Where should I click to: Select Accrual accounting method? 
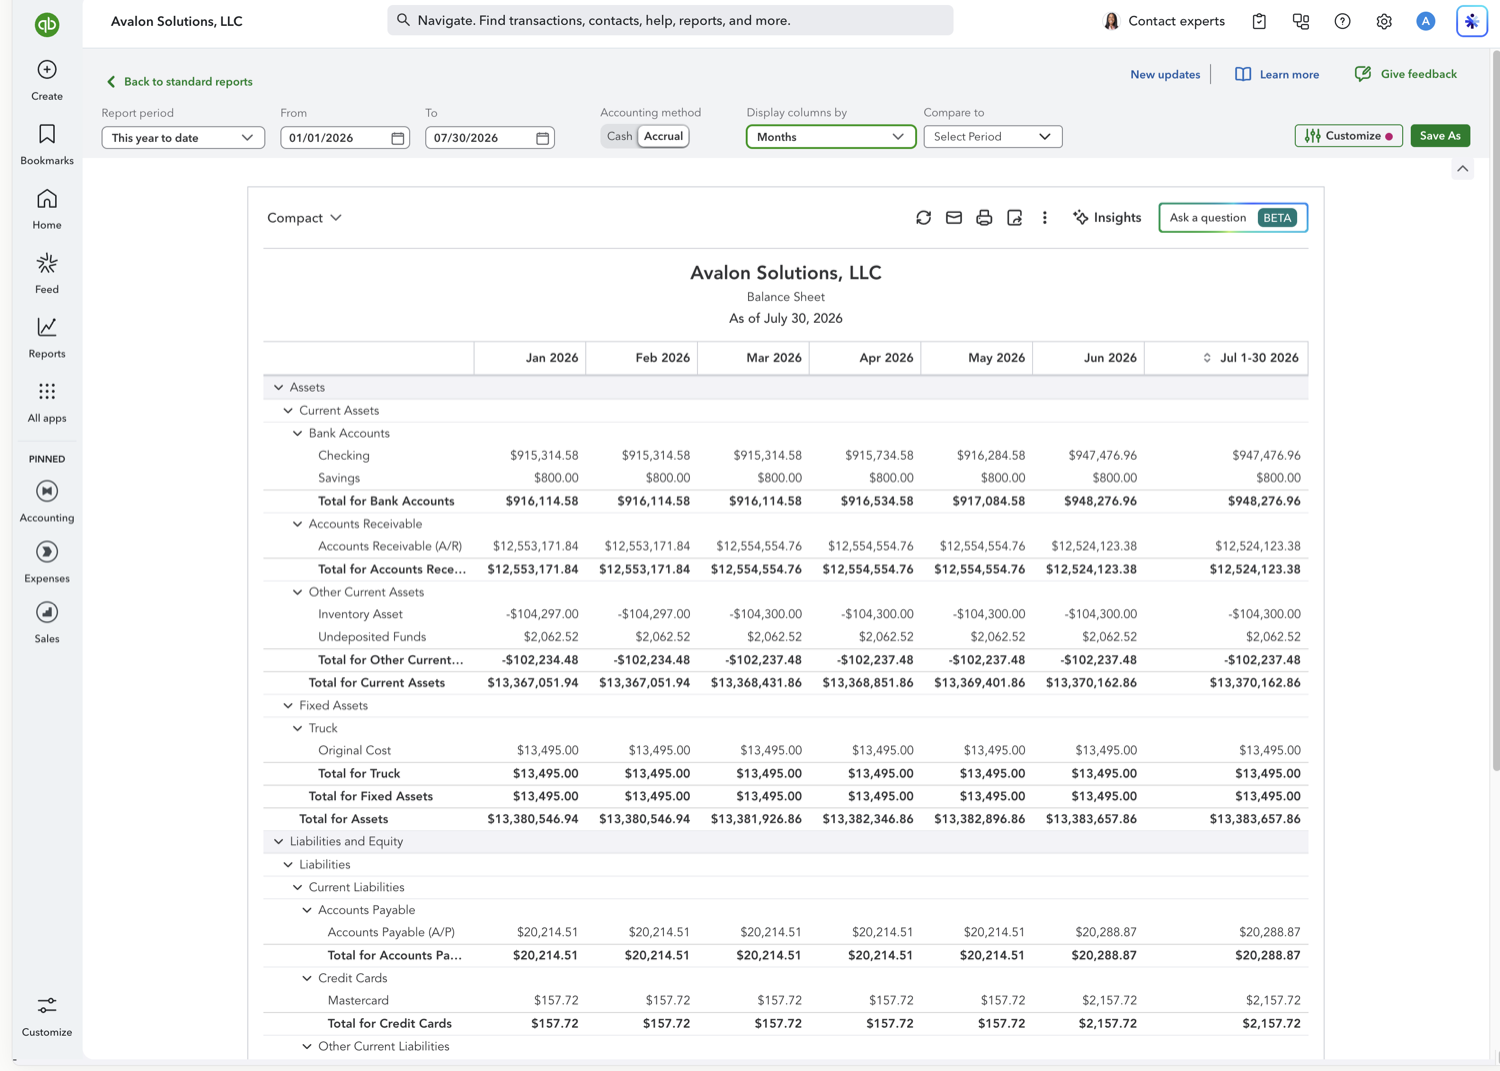point(663,137)
